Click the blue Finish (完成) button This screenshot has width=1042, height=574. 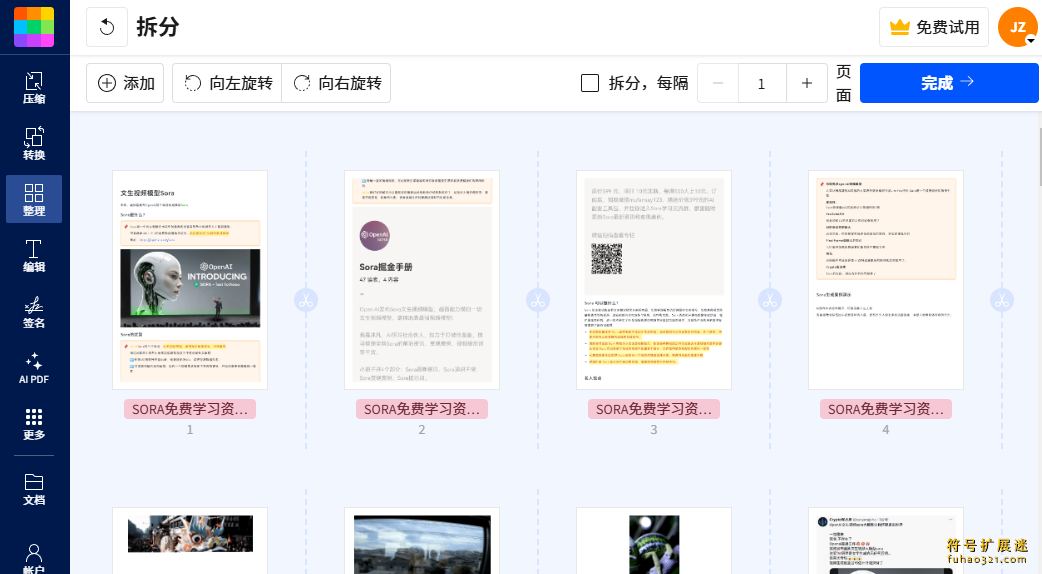pos(949,83)
